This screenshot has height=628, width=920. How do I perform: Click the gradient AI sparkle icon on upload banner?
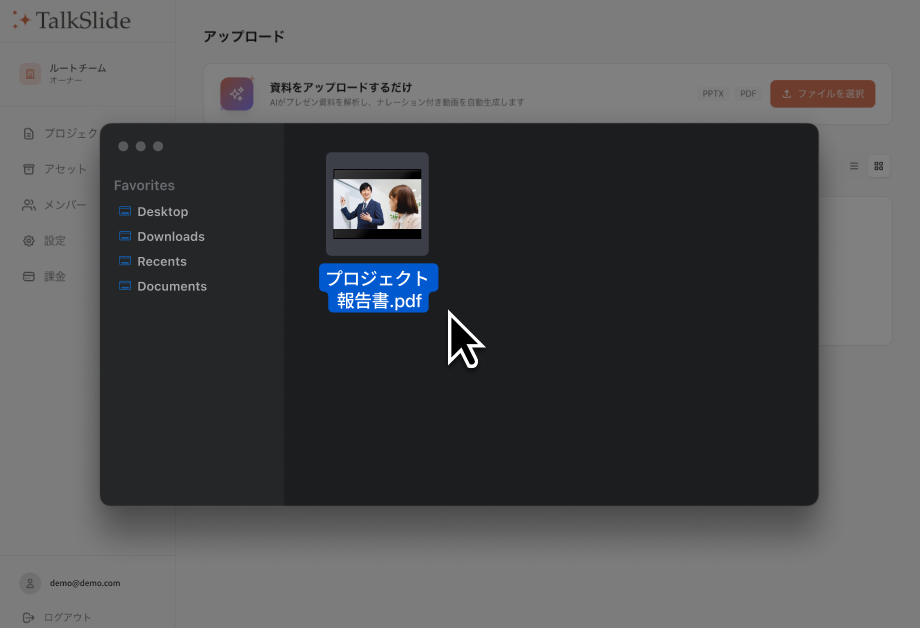point(237,93)
